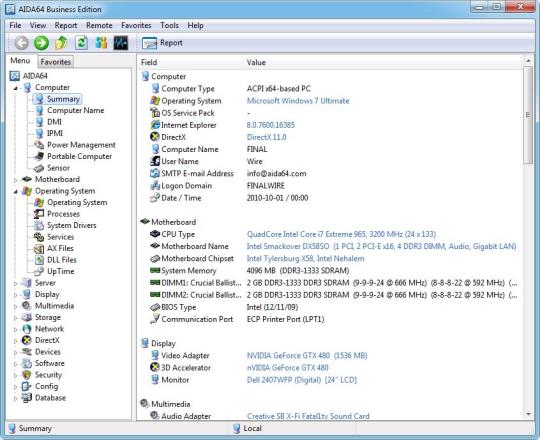The width and height of the screenshot is (540, 440).
Task: Open the File menu
Action: click(15, 25)
